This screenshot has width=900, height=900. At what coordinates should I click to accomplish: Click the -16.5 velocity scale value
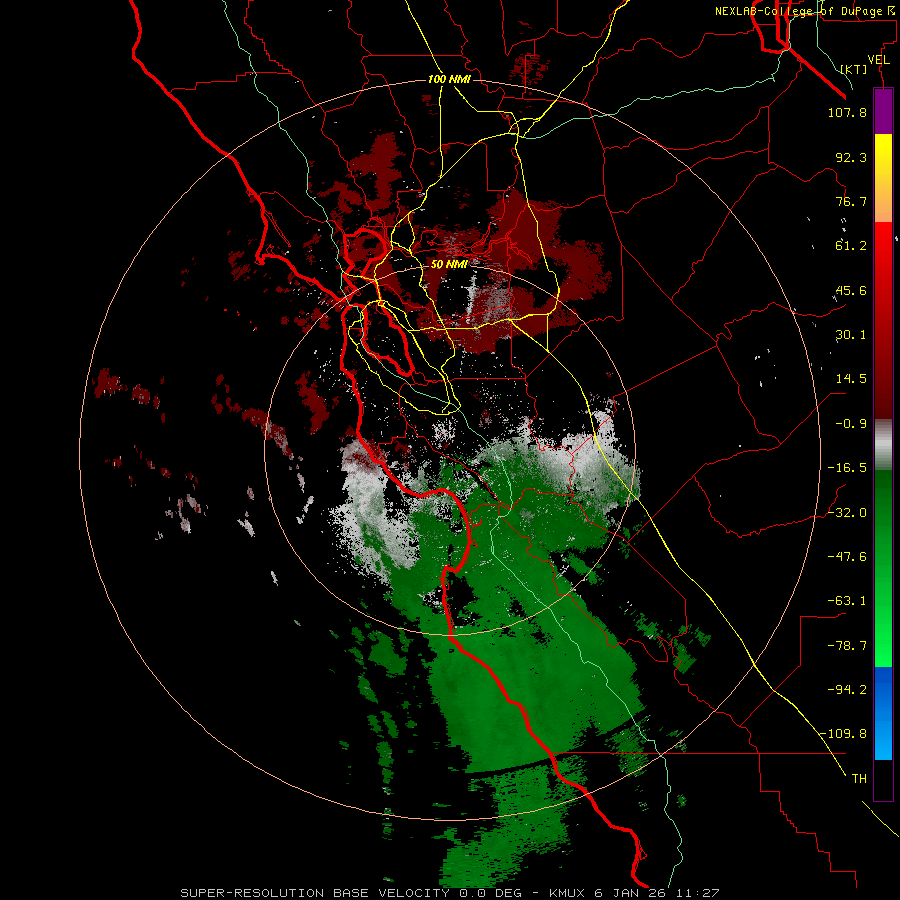pyautogui.click(x=847, y=468)
